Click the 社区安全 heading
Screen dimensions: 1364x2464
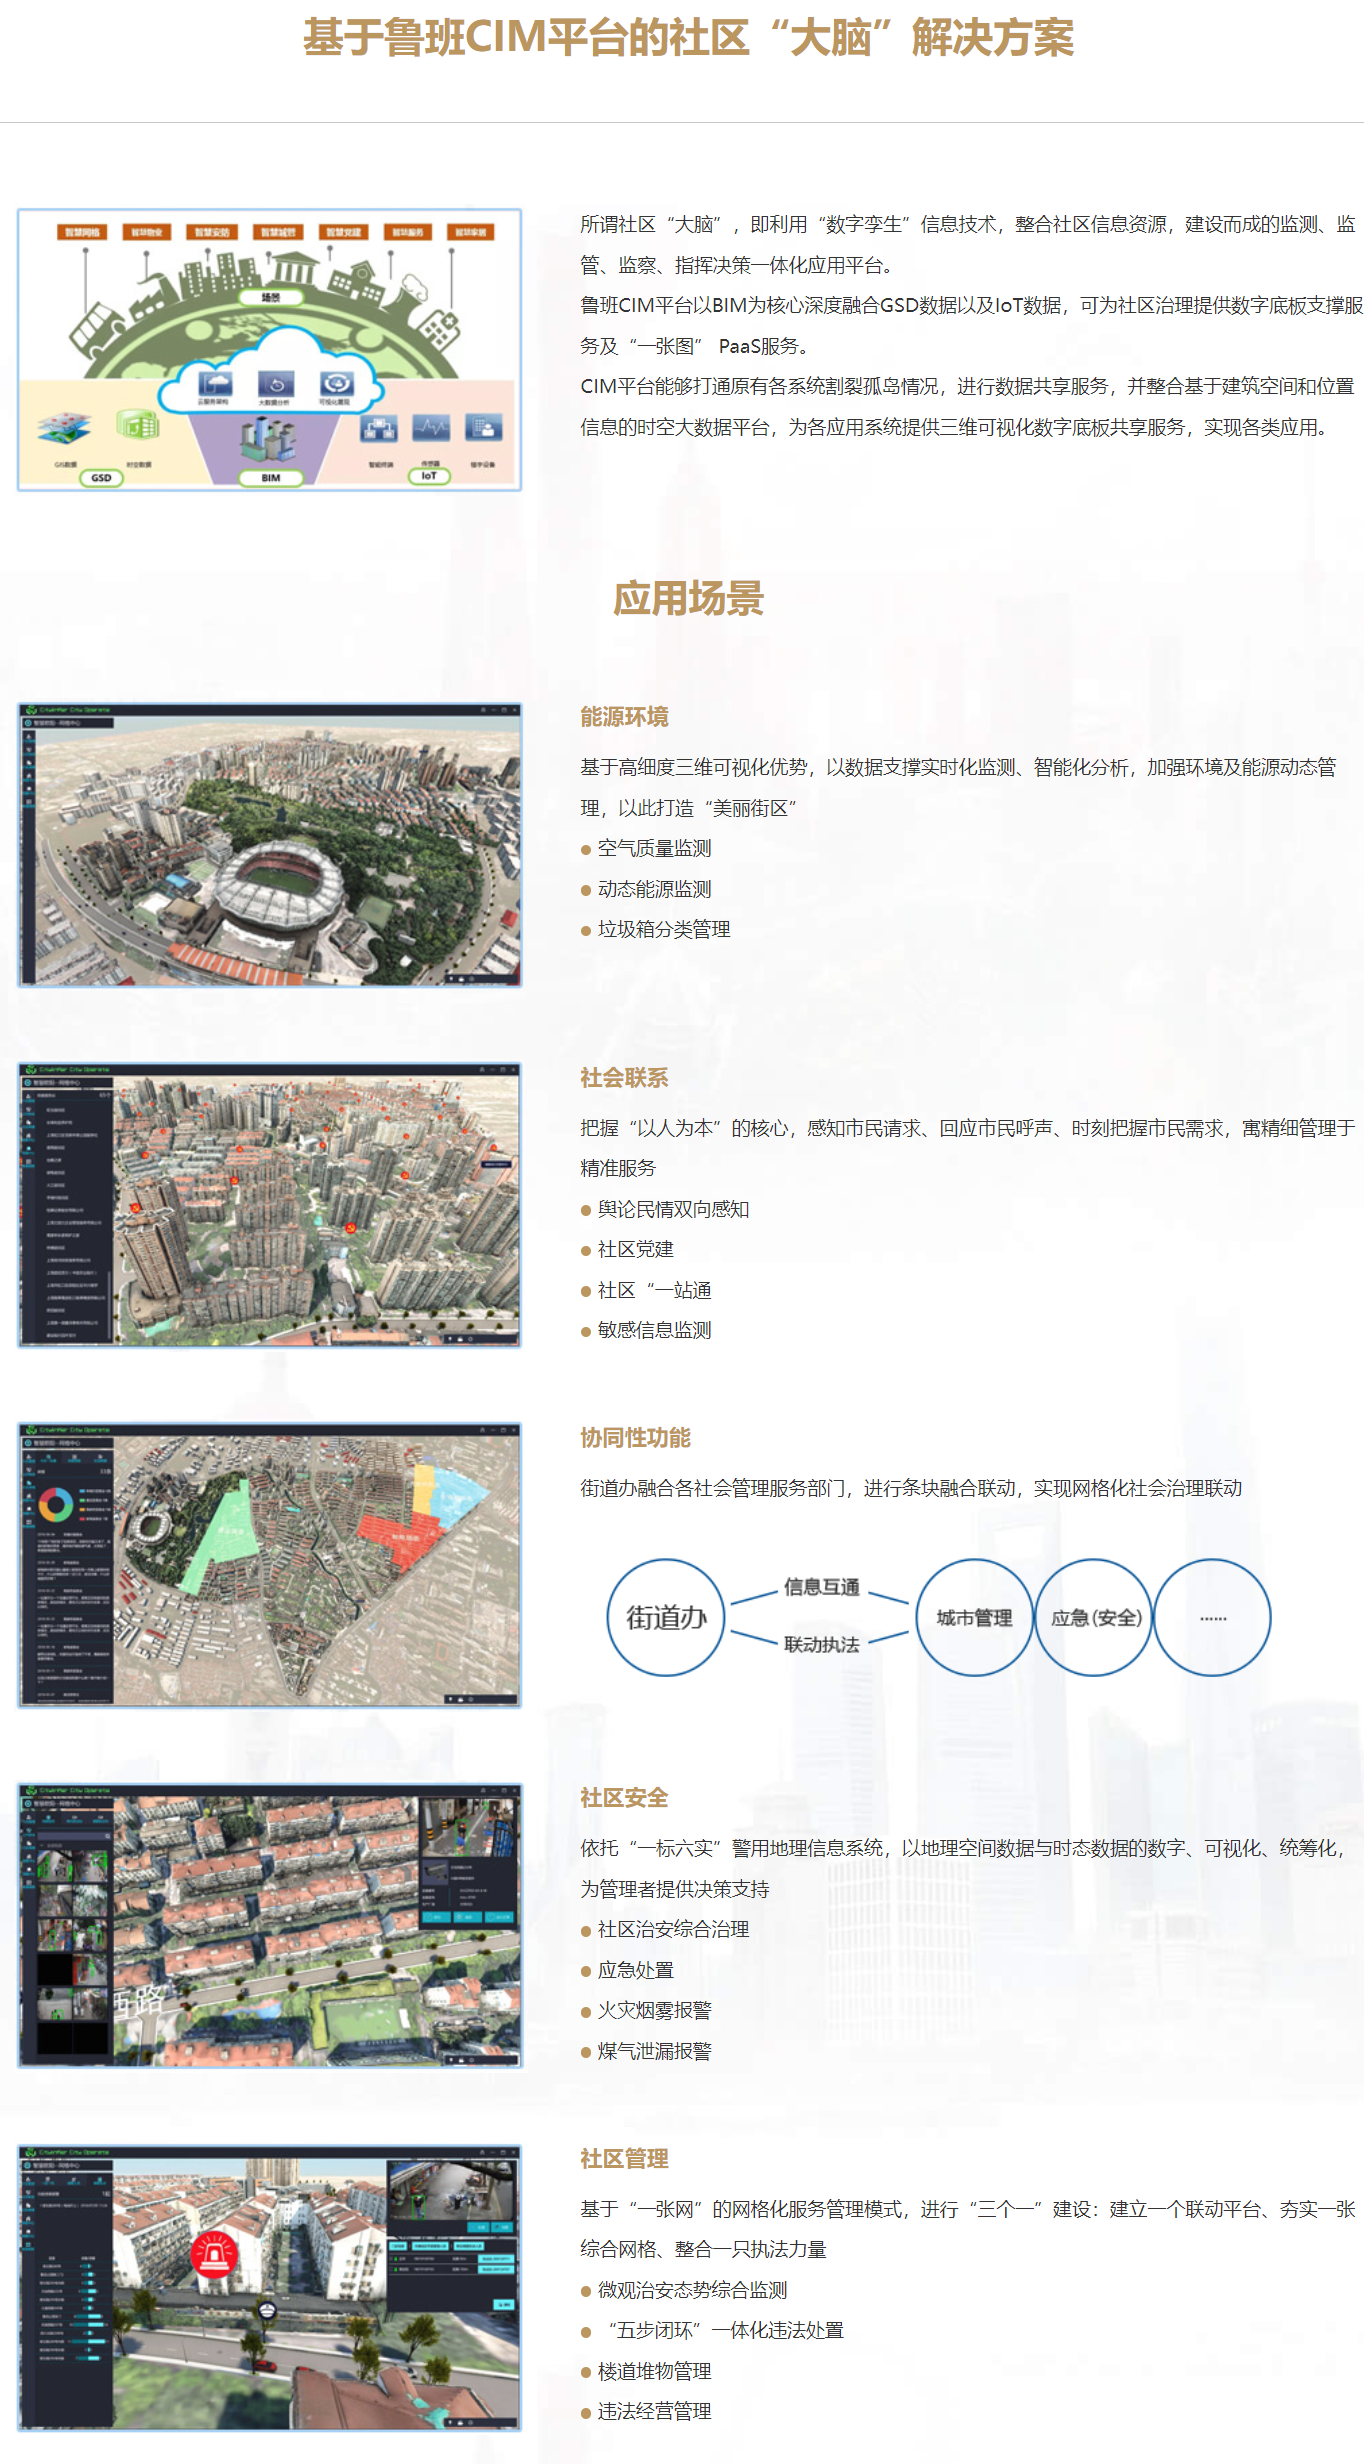coord(624,1798)
